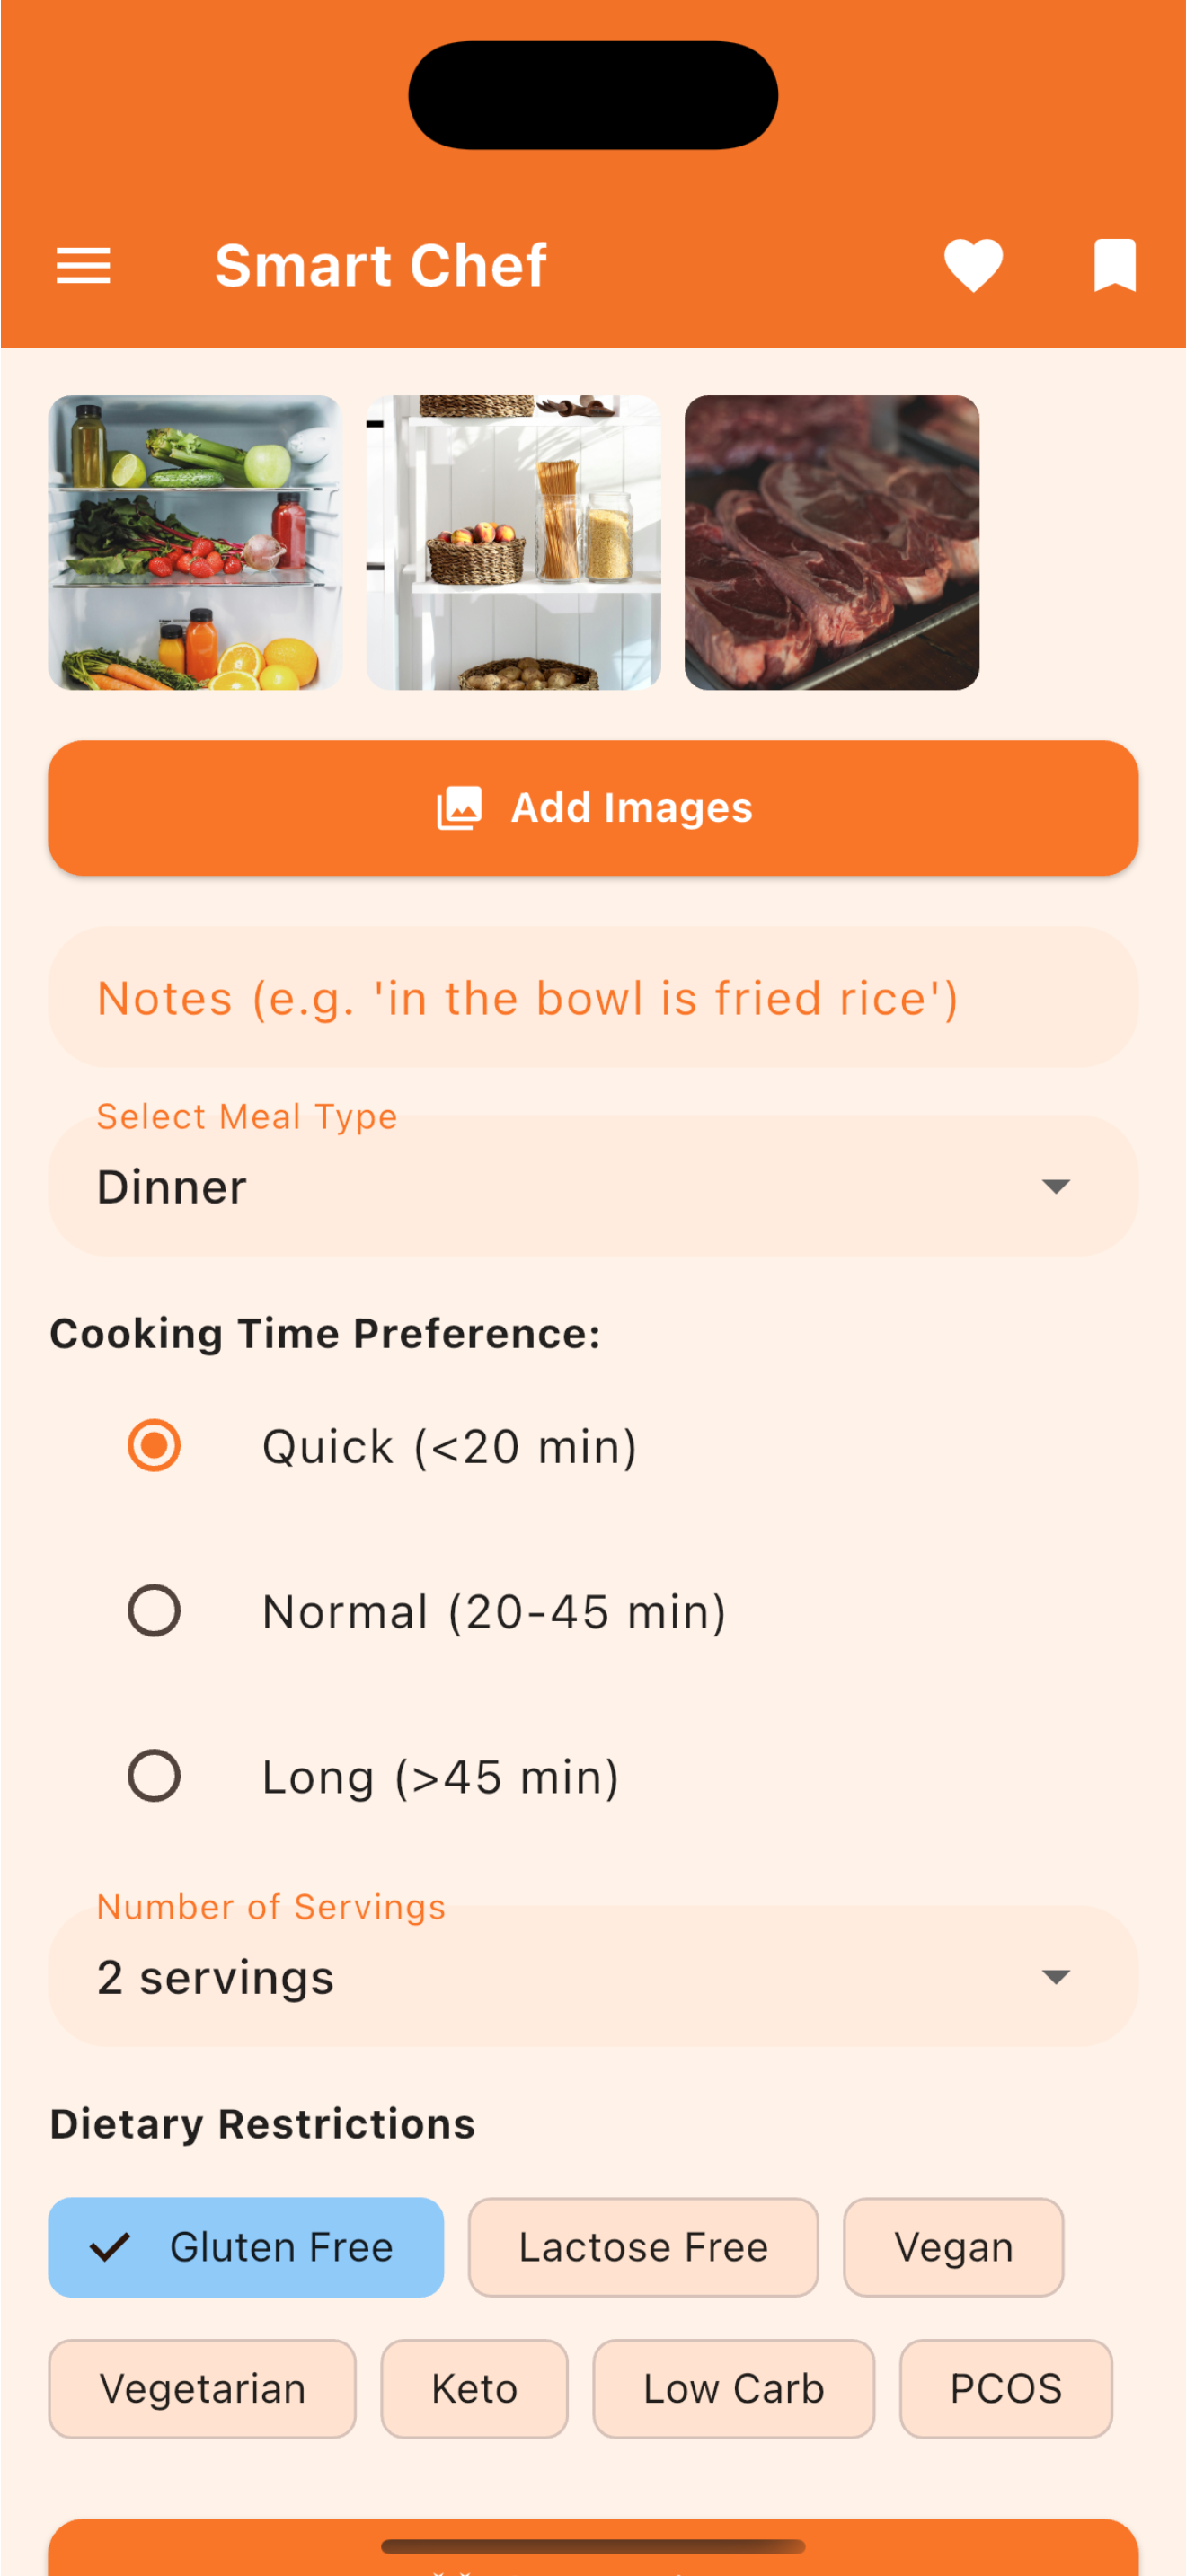Toggle the Vegan dietary chip
Image resolution: width=1186 pixels, height=2576 pixels.
pyautogui.click(x=953, y=2247)
